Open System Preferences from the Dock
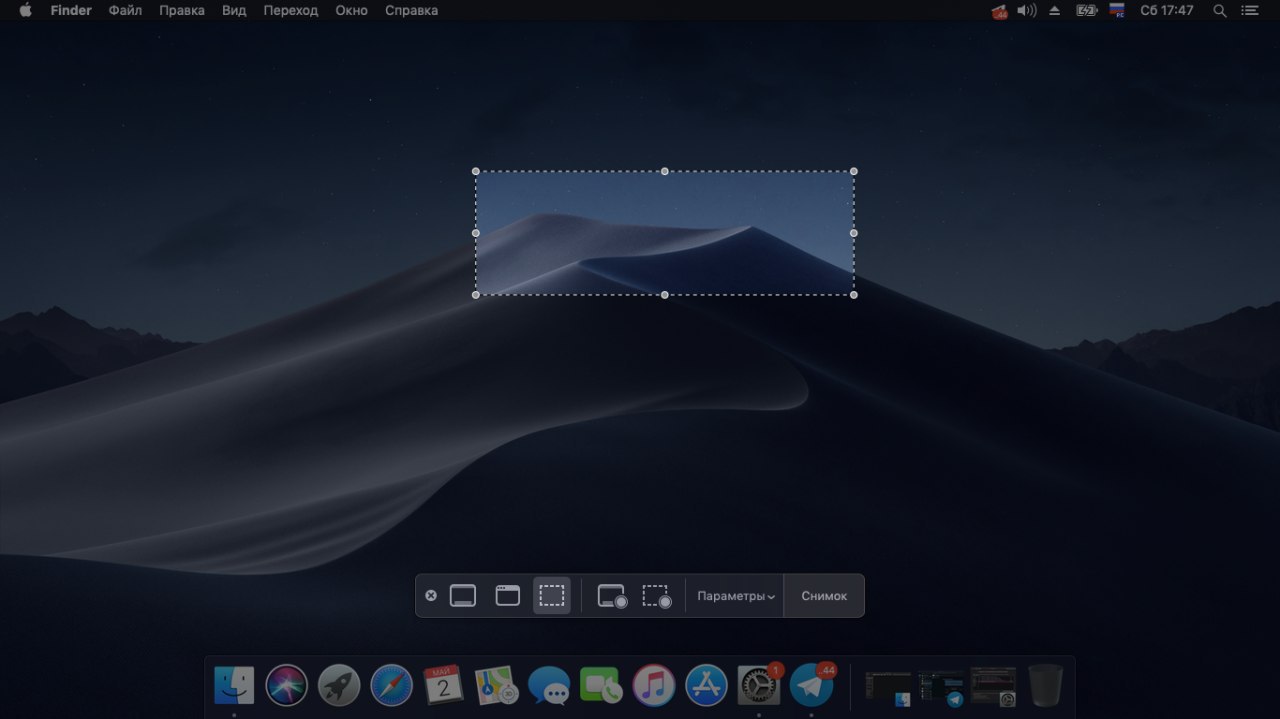This screenshot has height=719, width=1280. tap(758, 686)
